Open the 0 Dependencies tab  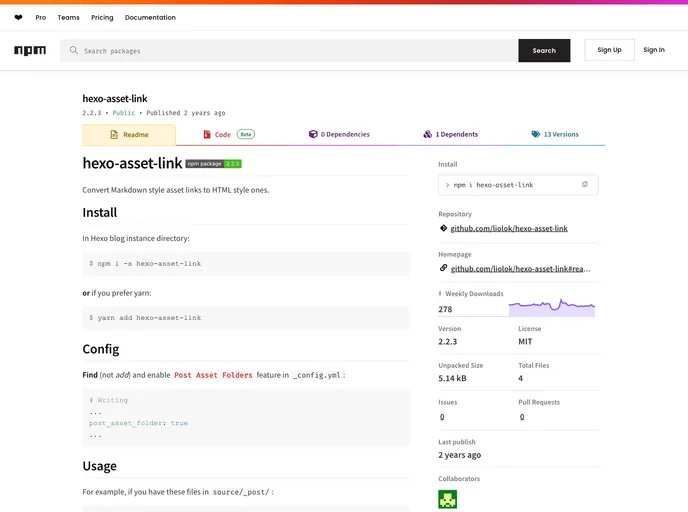tap(339, 134)
